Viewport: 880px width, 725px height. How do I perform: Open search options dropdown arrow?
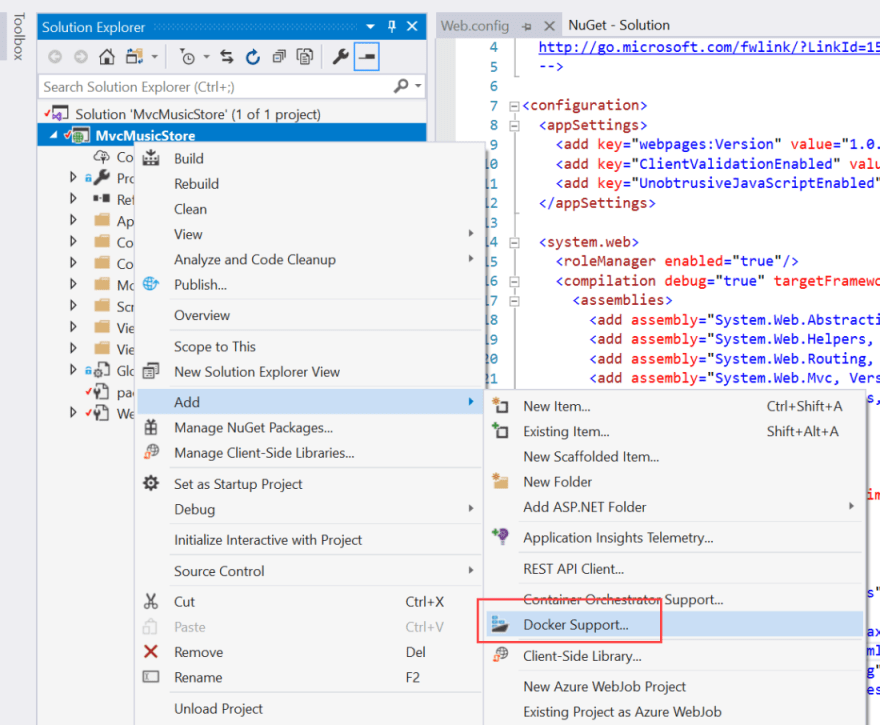(x=418, y=86)
